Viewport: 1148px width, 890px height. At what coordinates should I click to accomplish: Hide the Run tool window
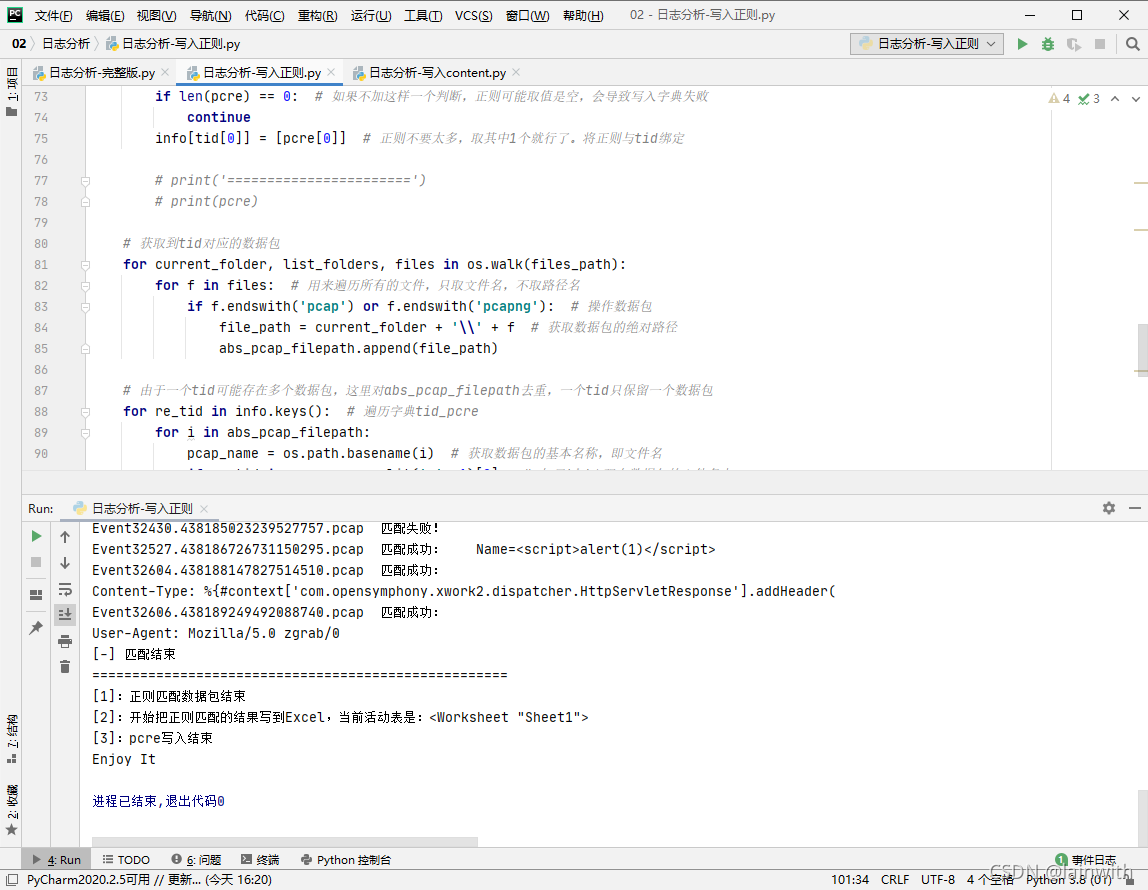1134,508
